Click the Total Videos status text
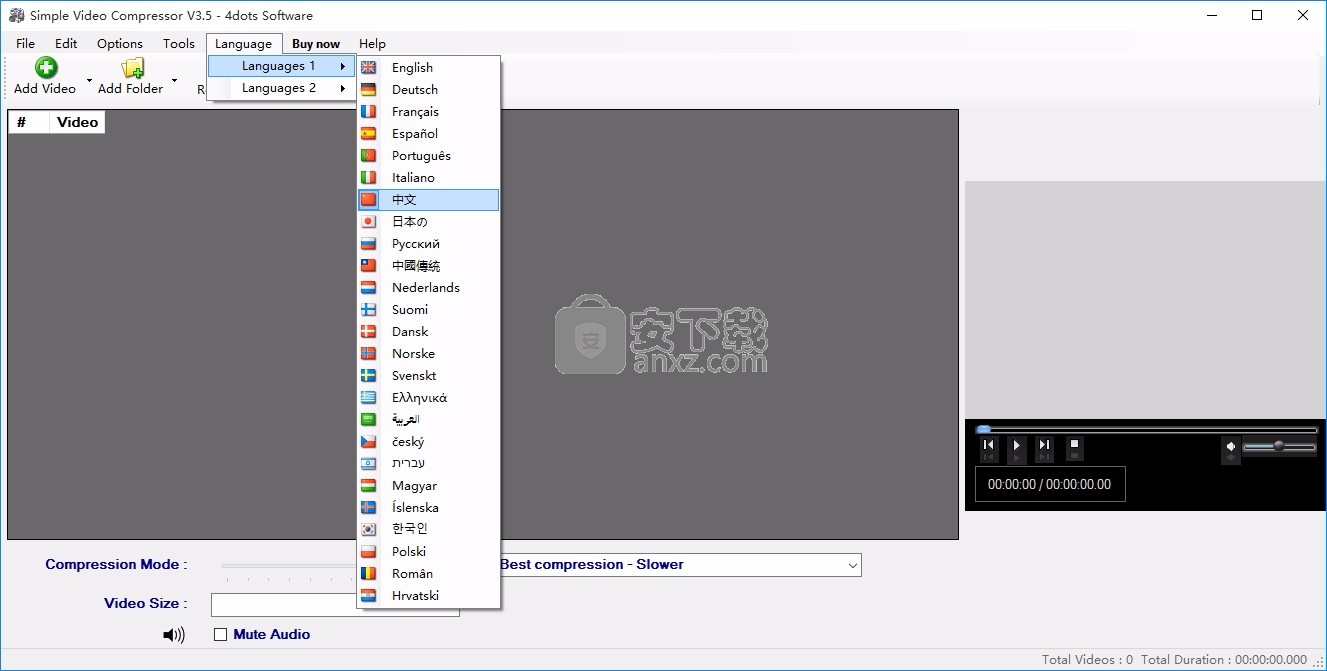This screenshot has height=671, width=1327. click(x=1088, y=660)
